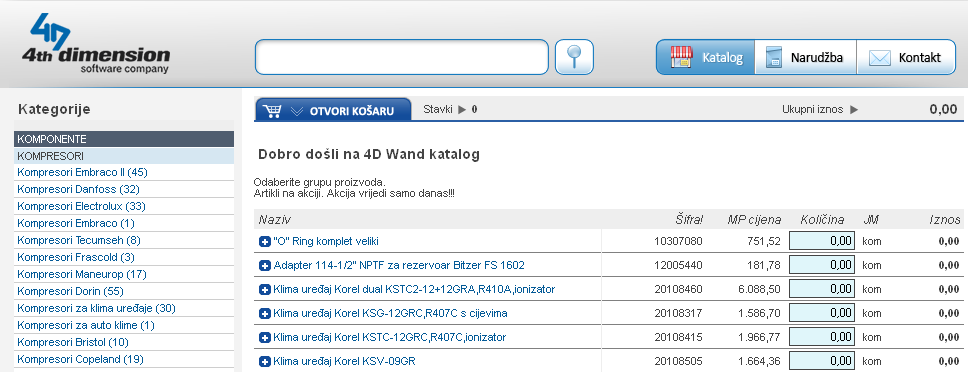Click the MP cijena column header
The height and width of the screenshot is (372, 968).
coord(754,220)
